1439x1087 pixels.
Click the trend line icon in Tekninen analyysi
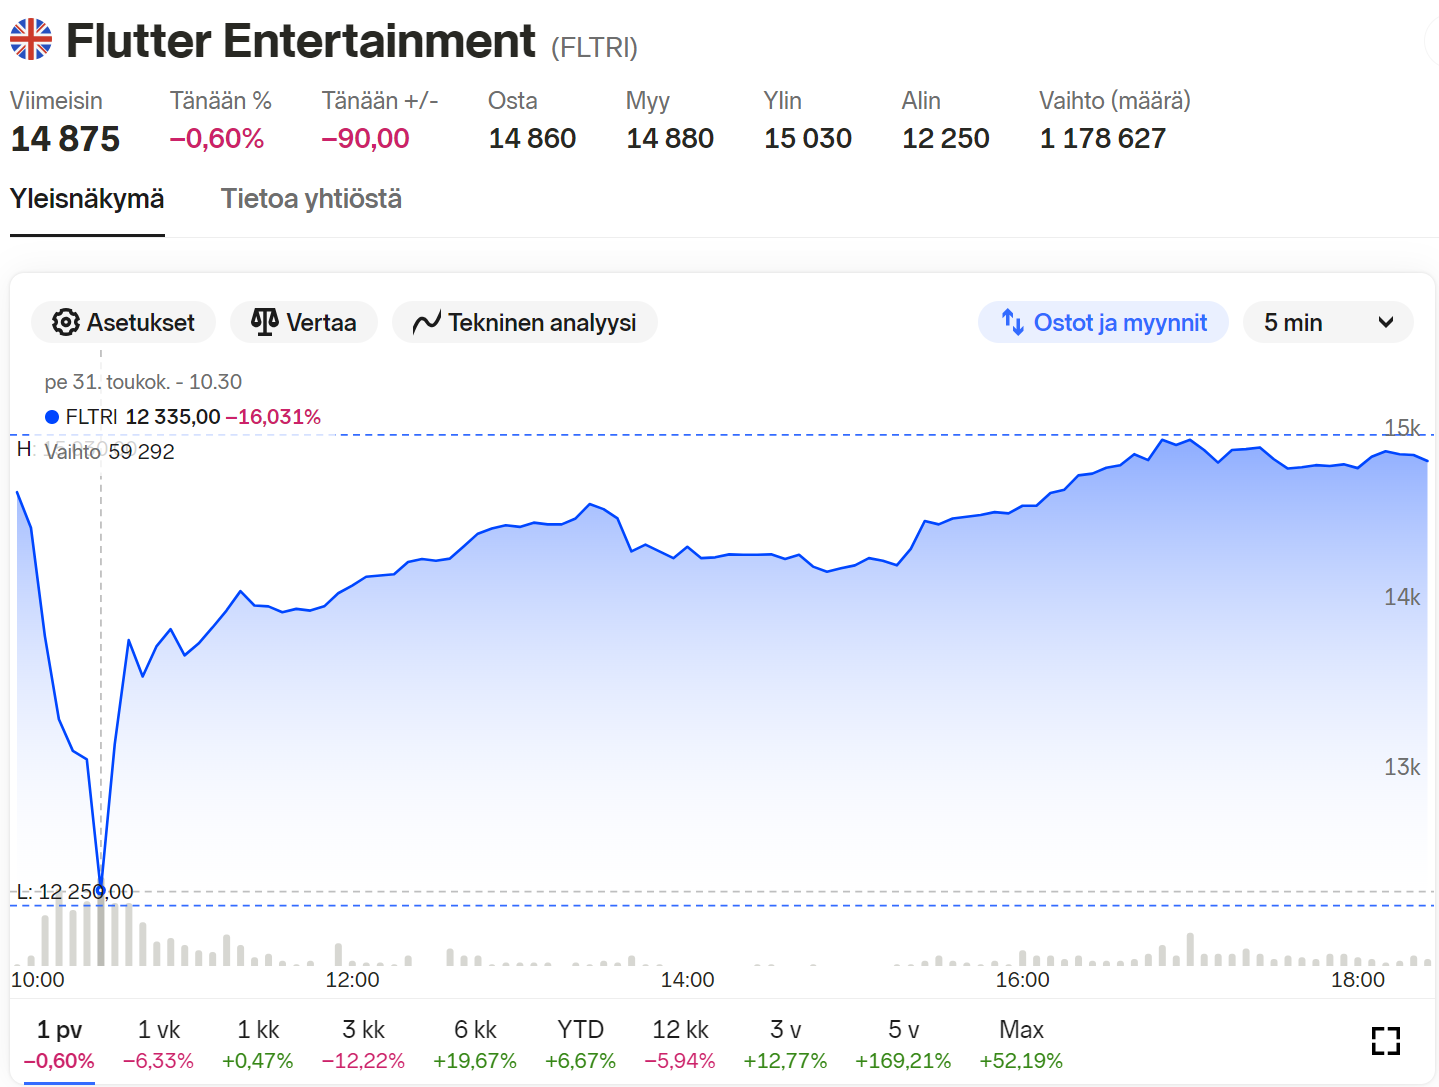point(427,322)
